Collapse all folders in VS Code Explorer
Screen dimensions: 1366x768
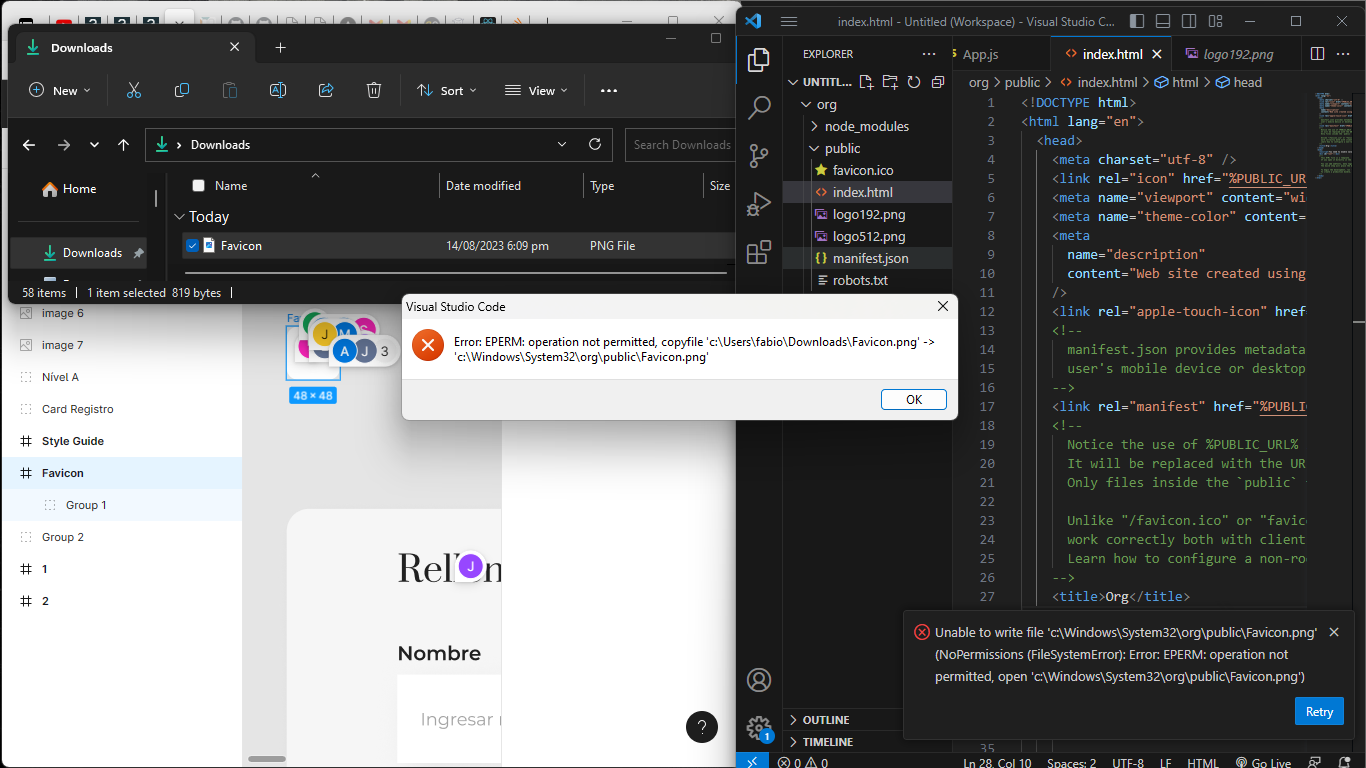tap(938, 82)
